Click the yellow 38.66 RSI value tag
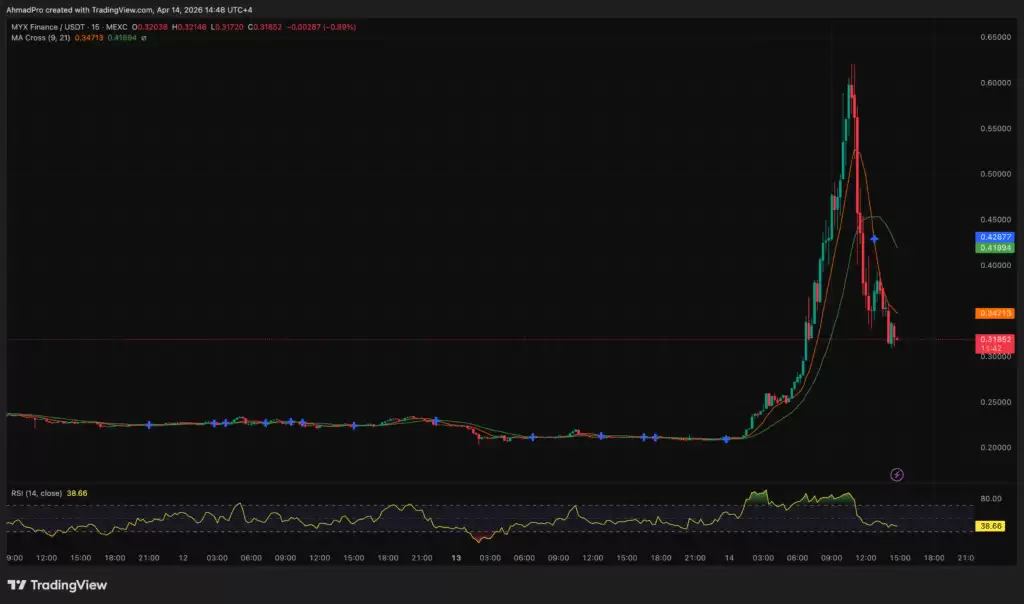 click(x=991, y=524)
